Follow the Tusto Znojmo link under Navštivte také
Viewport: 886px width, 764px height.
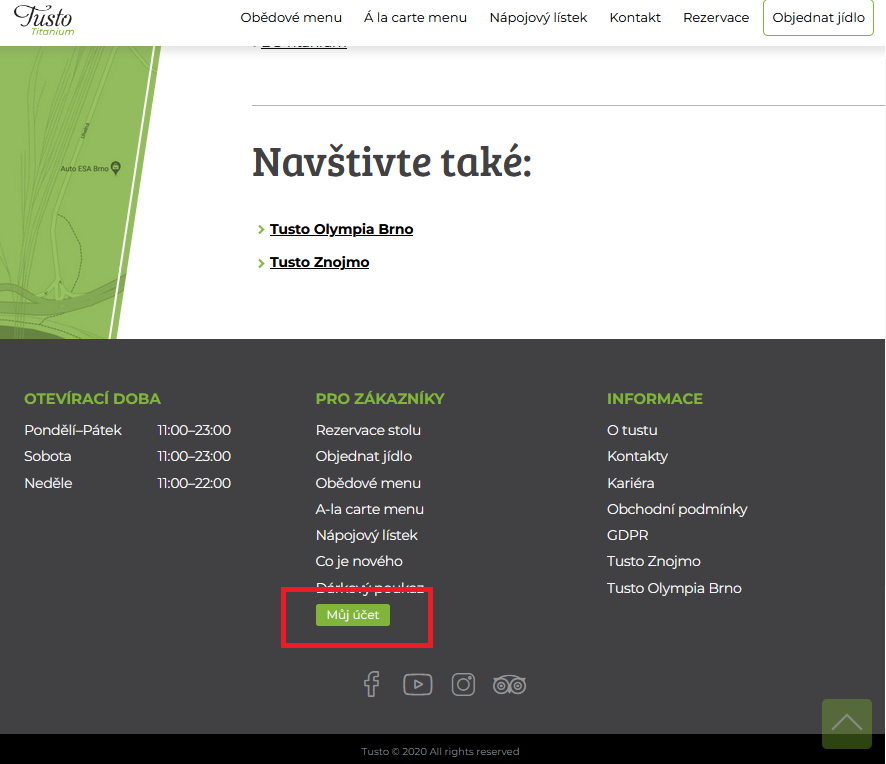pos(319,262)
